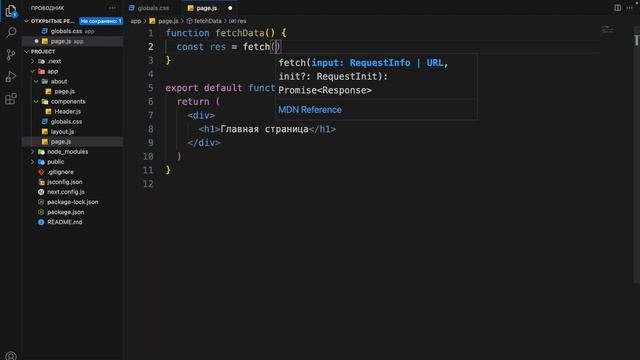Open editor more actions menu

tap(630, 8)
